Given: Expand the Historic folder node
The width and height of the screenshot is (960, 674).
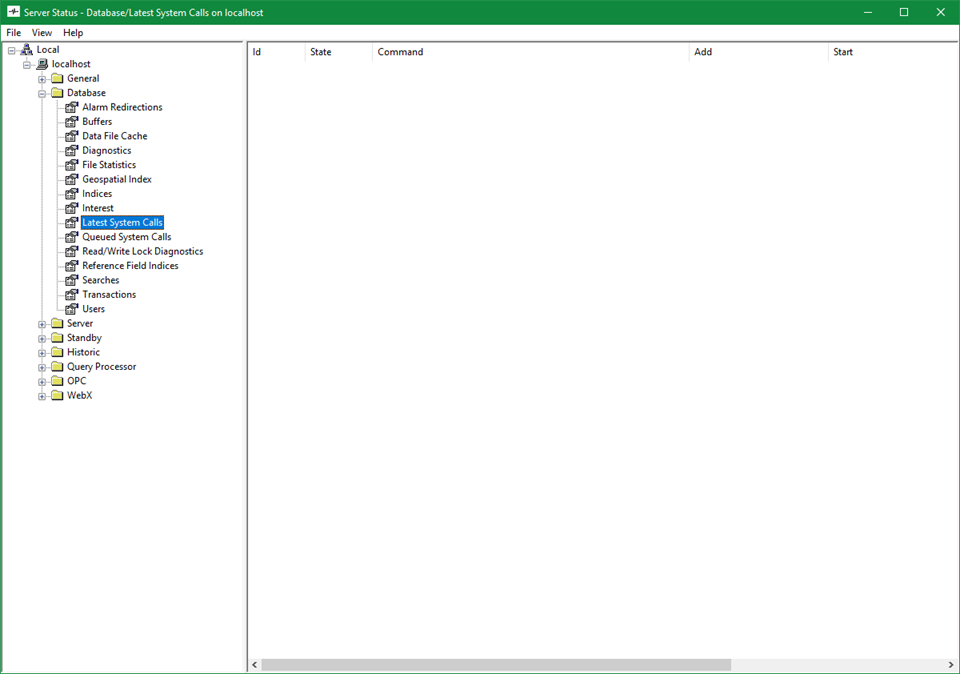Looking at the screenshot, I should pyautogui.click(x=42, y=353).
